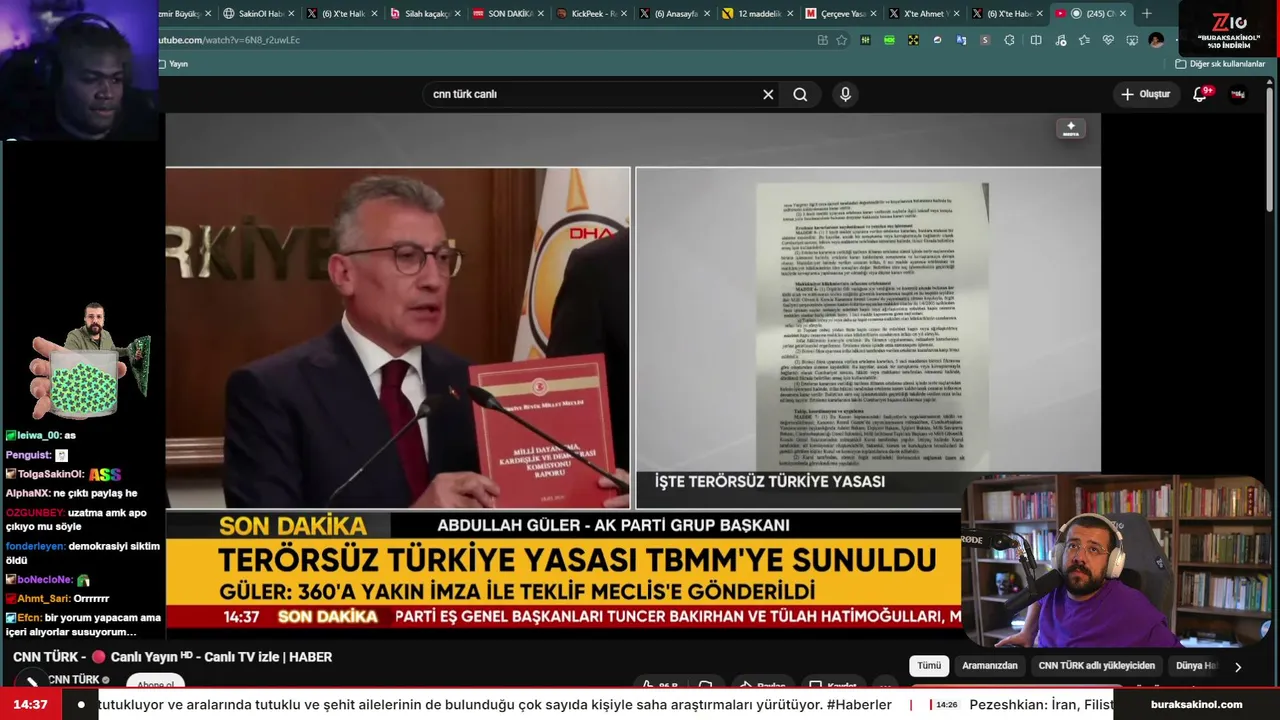Close the 'SON DAKİKA' browser tab
The width and height of the screenshot is (1280, 720).
click(541, 14)
